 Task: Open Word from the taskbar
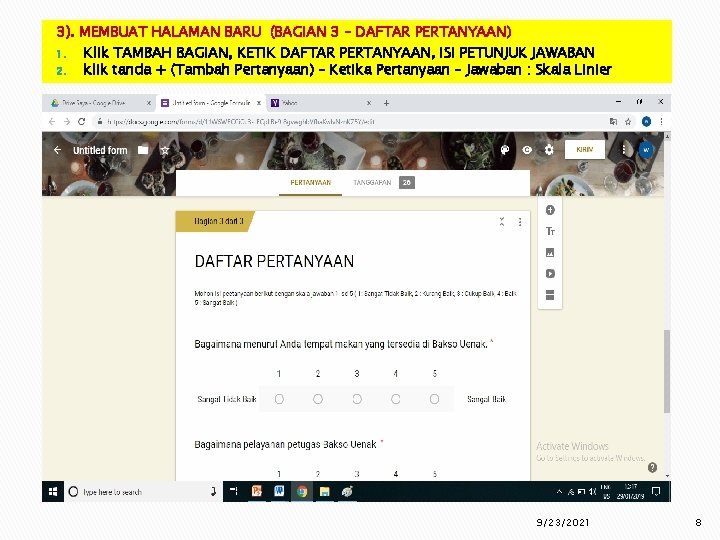click(x=279, y=492)
